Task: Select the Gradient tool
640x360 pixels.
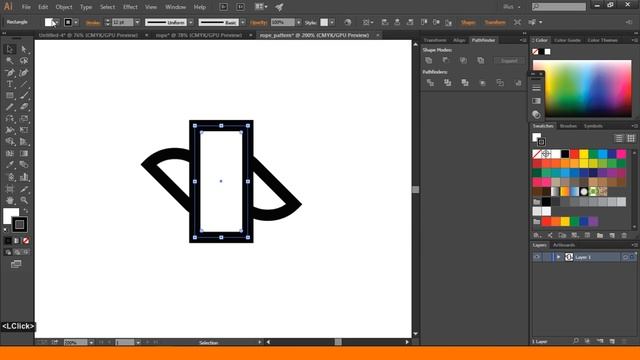Action: [x=24, y=153]
